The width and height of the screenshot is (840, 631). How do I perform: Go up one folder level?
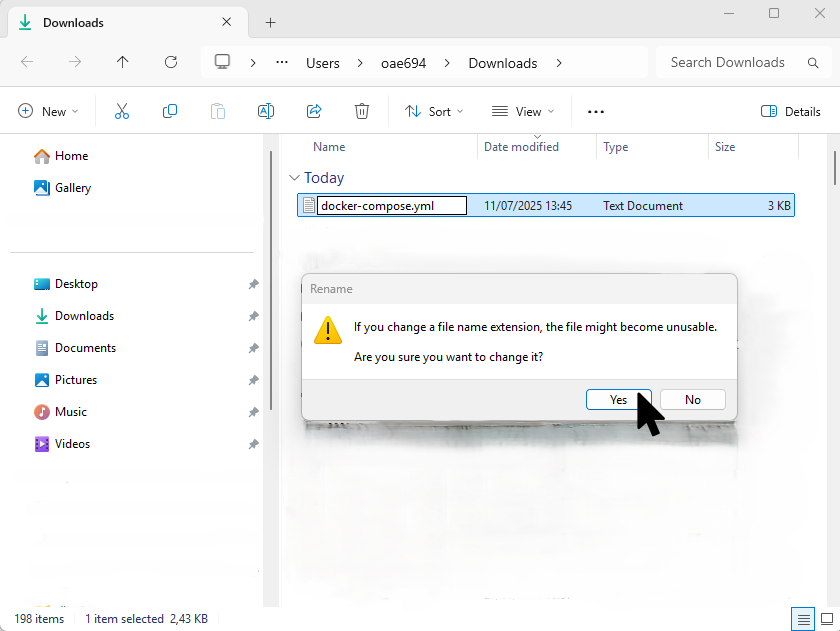click(123, 63)
